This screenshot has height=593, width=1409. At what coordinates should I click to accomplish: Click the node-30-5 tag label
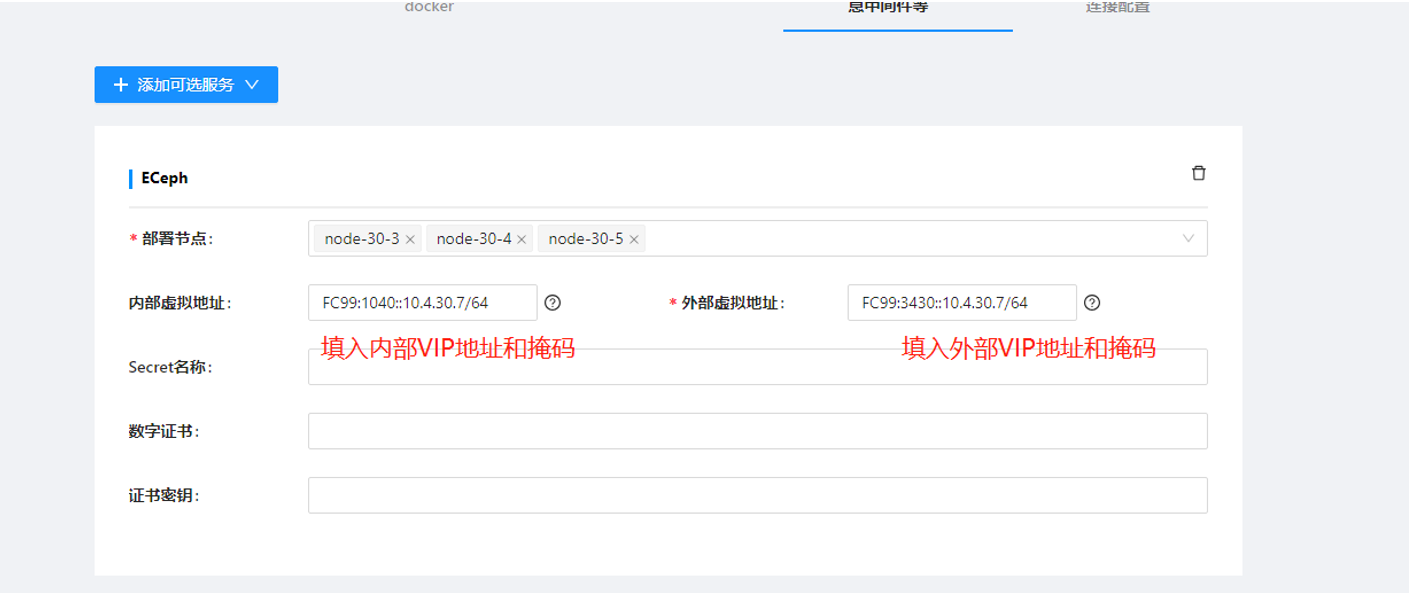(585, 239)
